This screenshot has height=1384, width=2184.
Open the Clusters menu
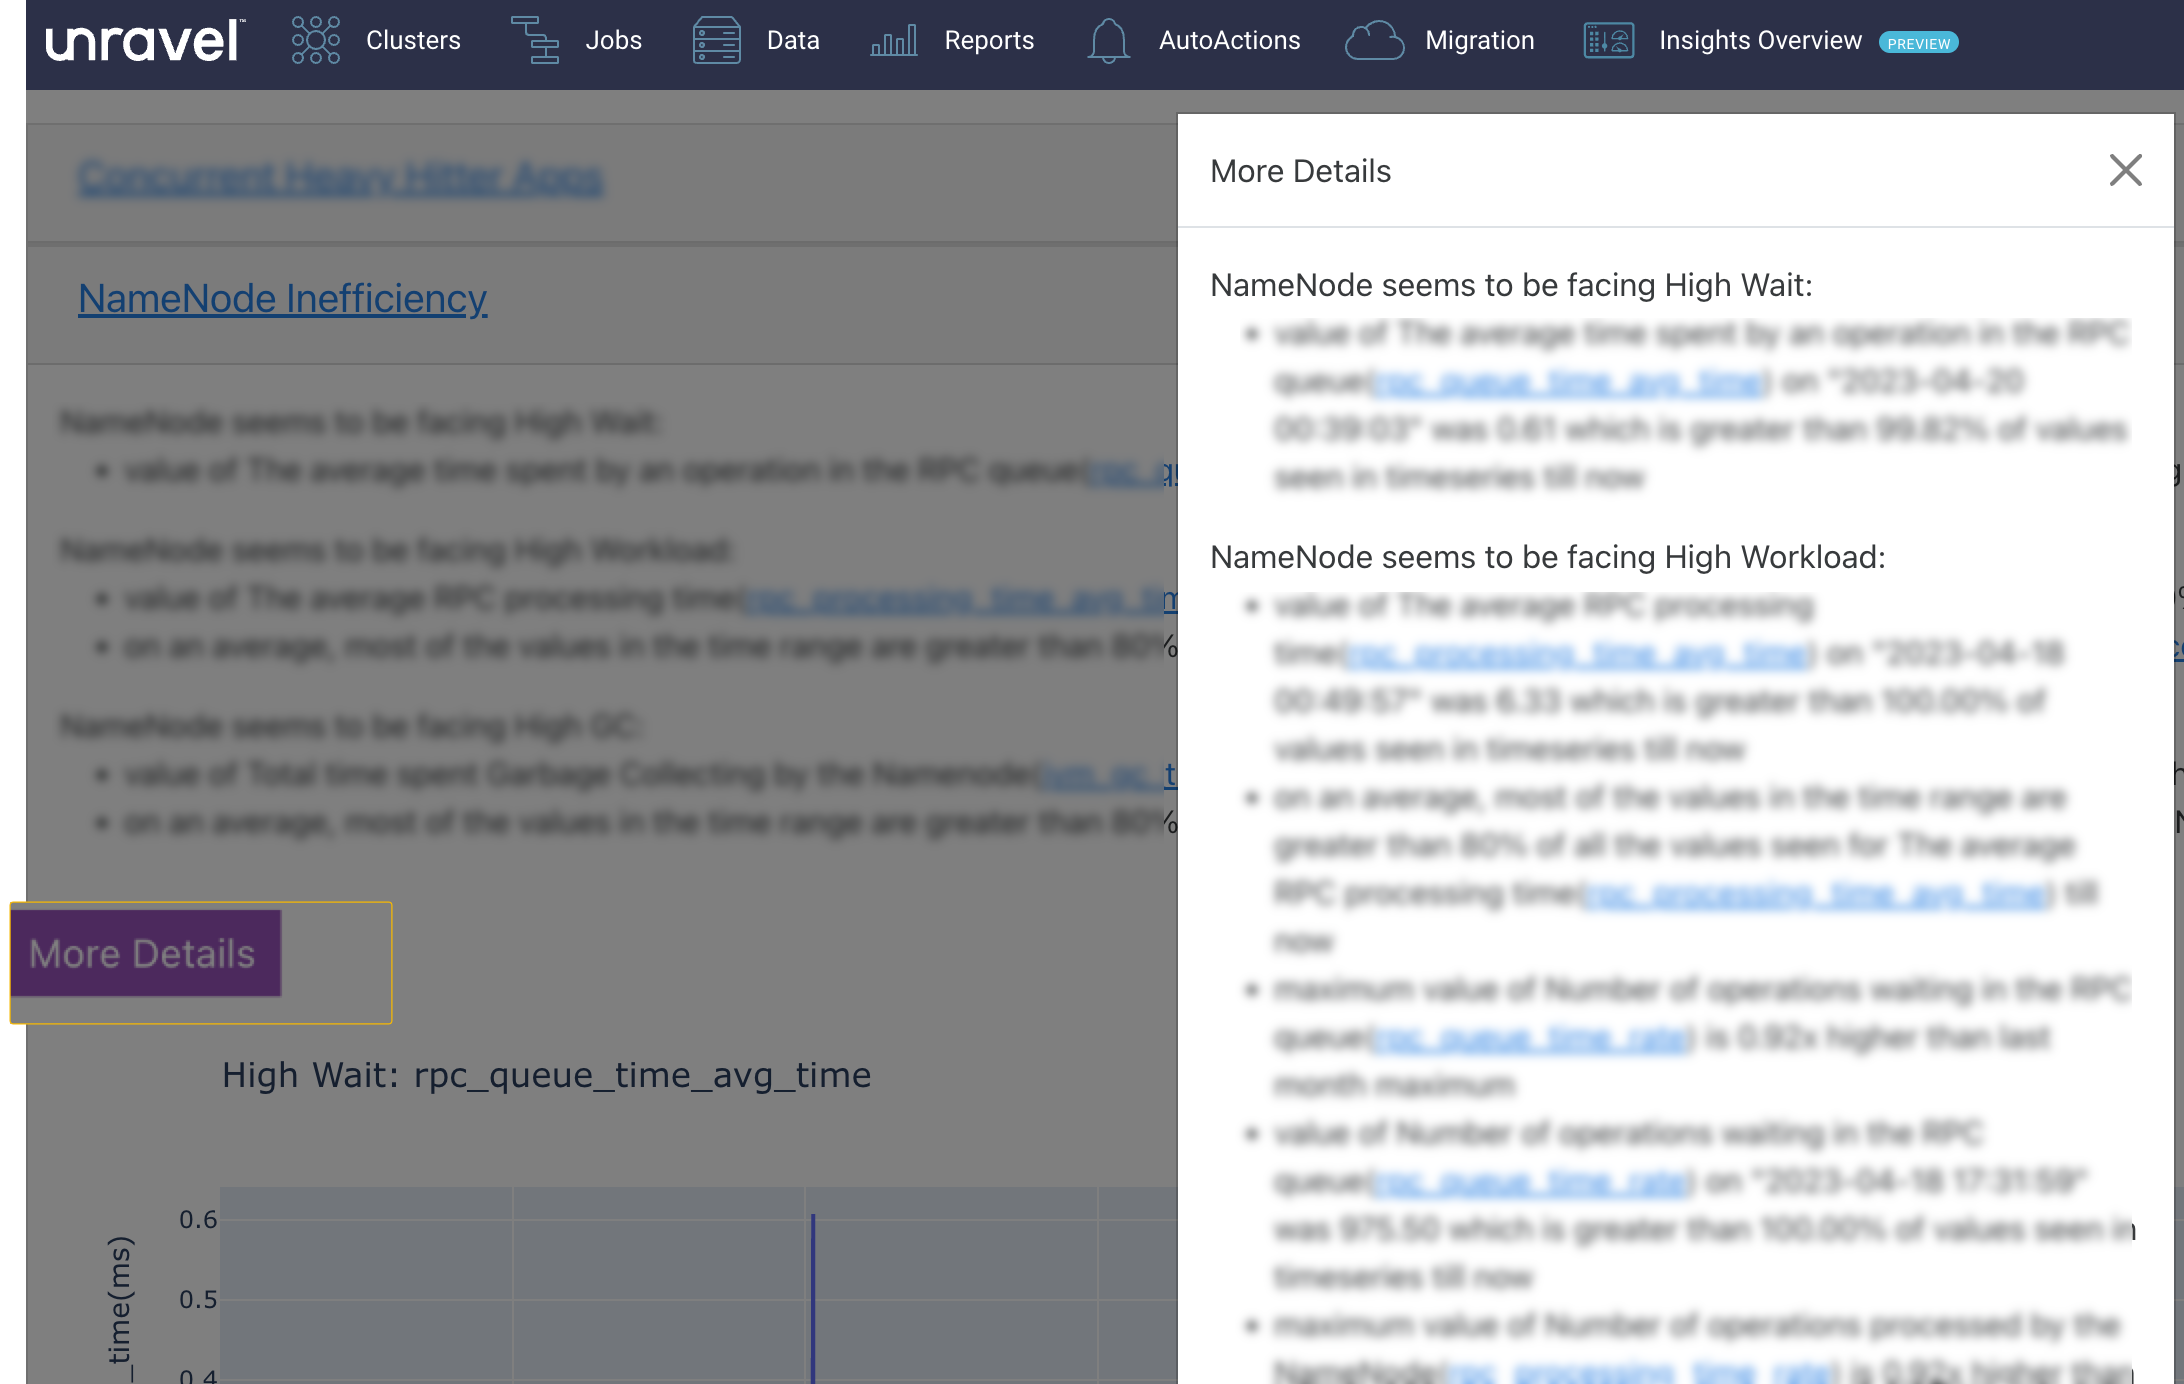(413, 41)
